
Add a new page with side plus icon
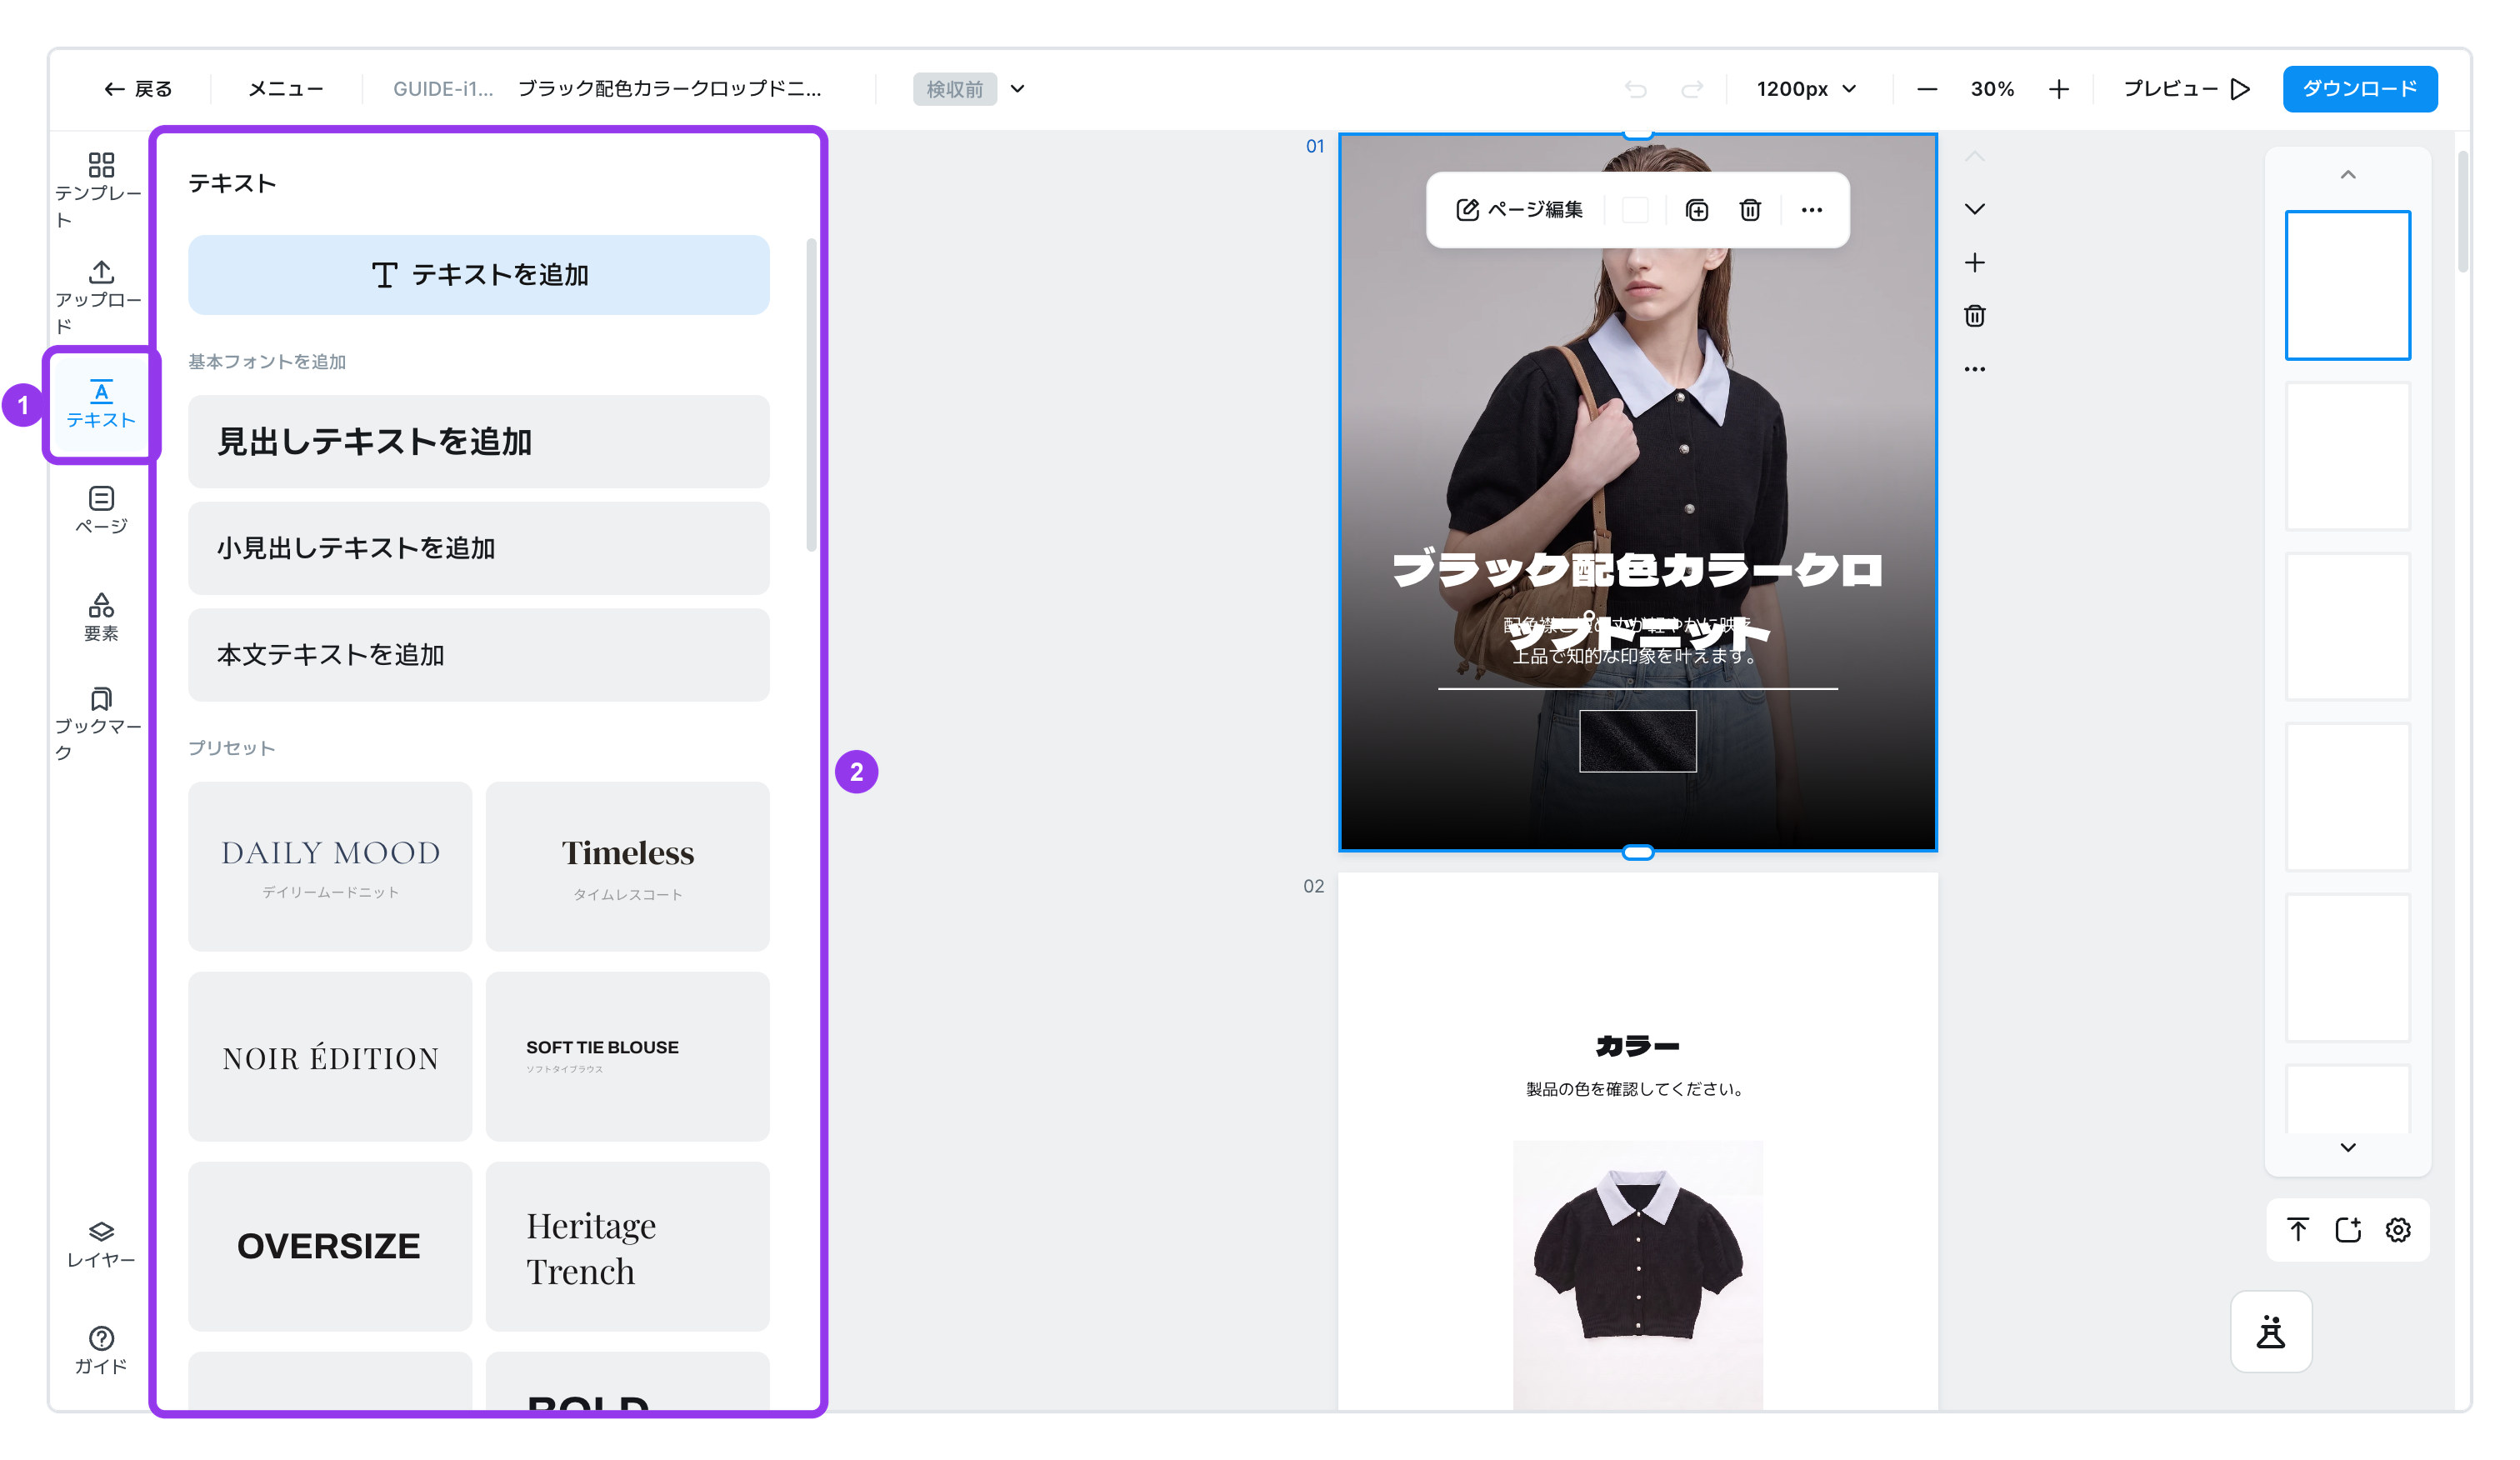tap(1975, 263)
